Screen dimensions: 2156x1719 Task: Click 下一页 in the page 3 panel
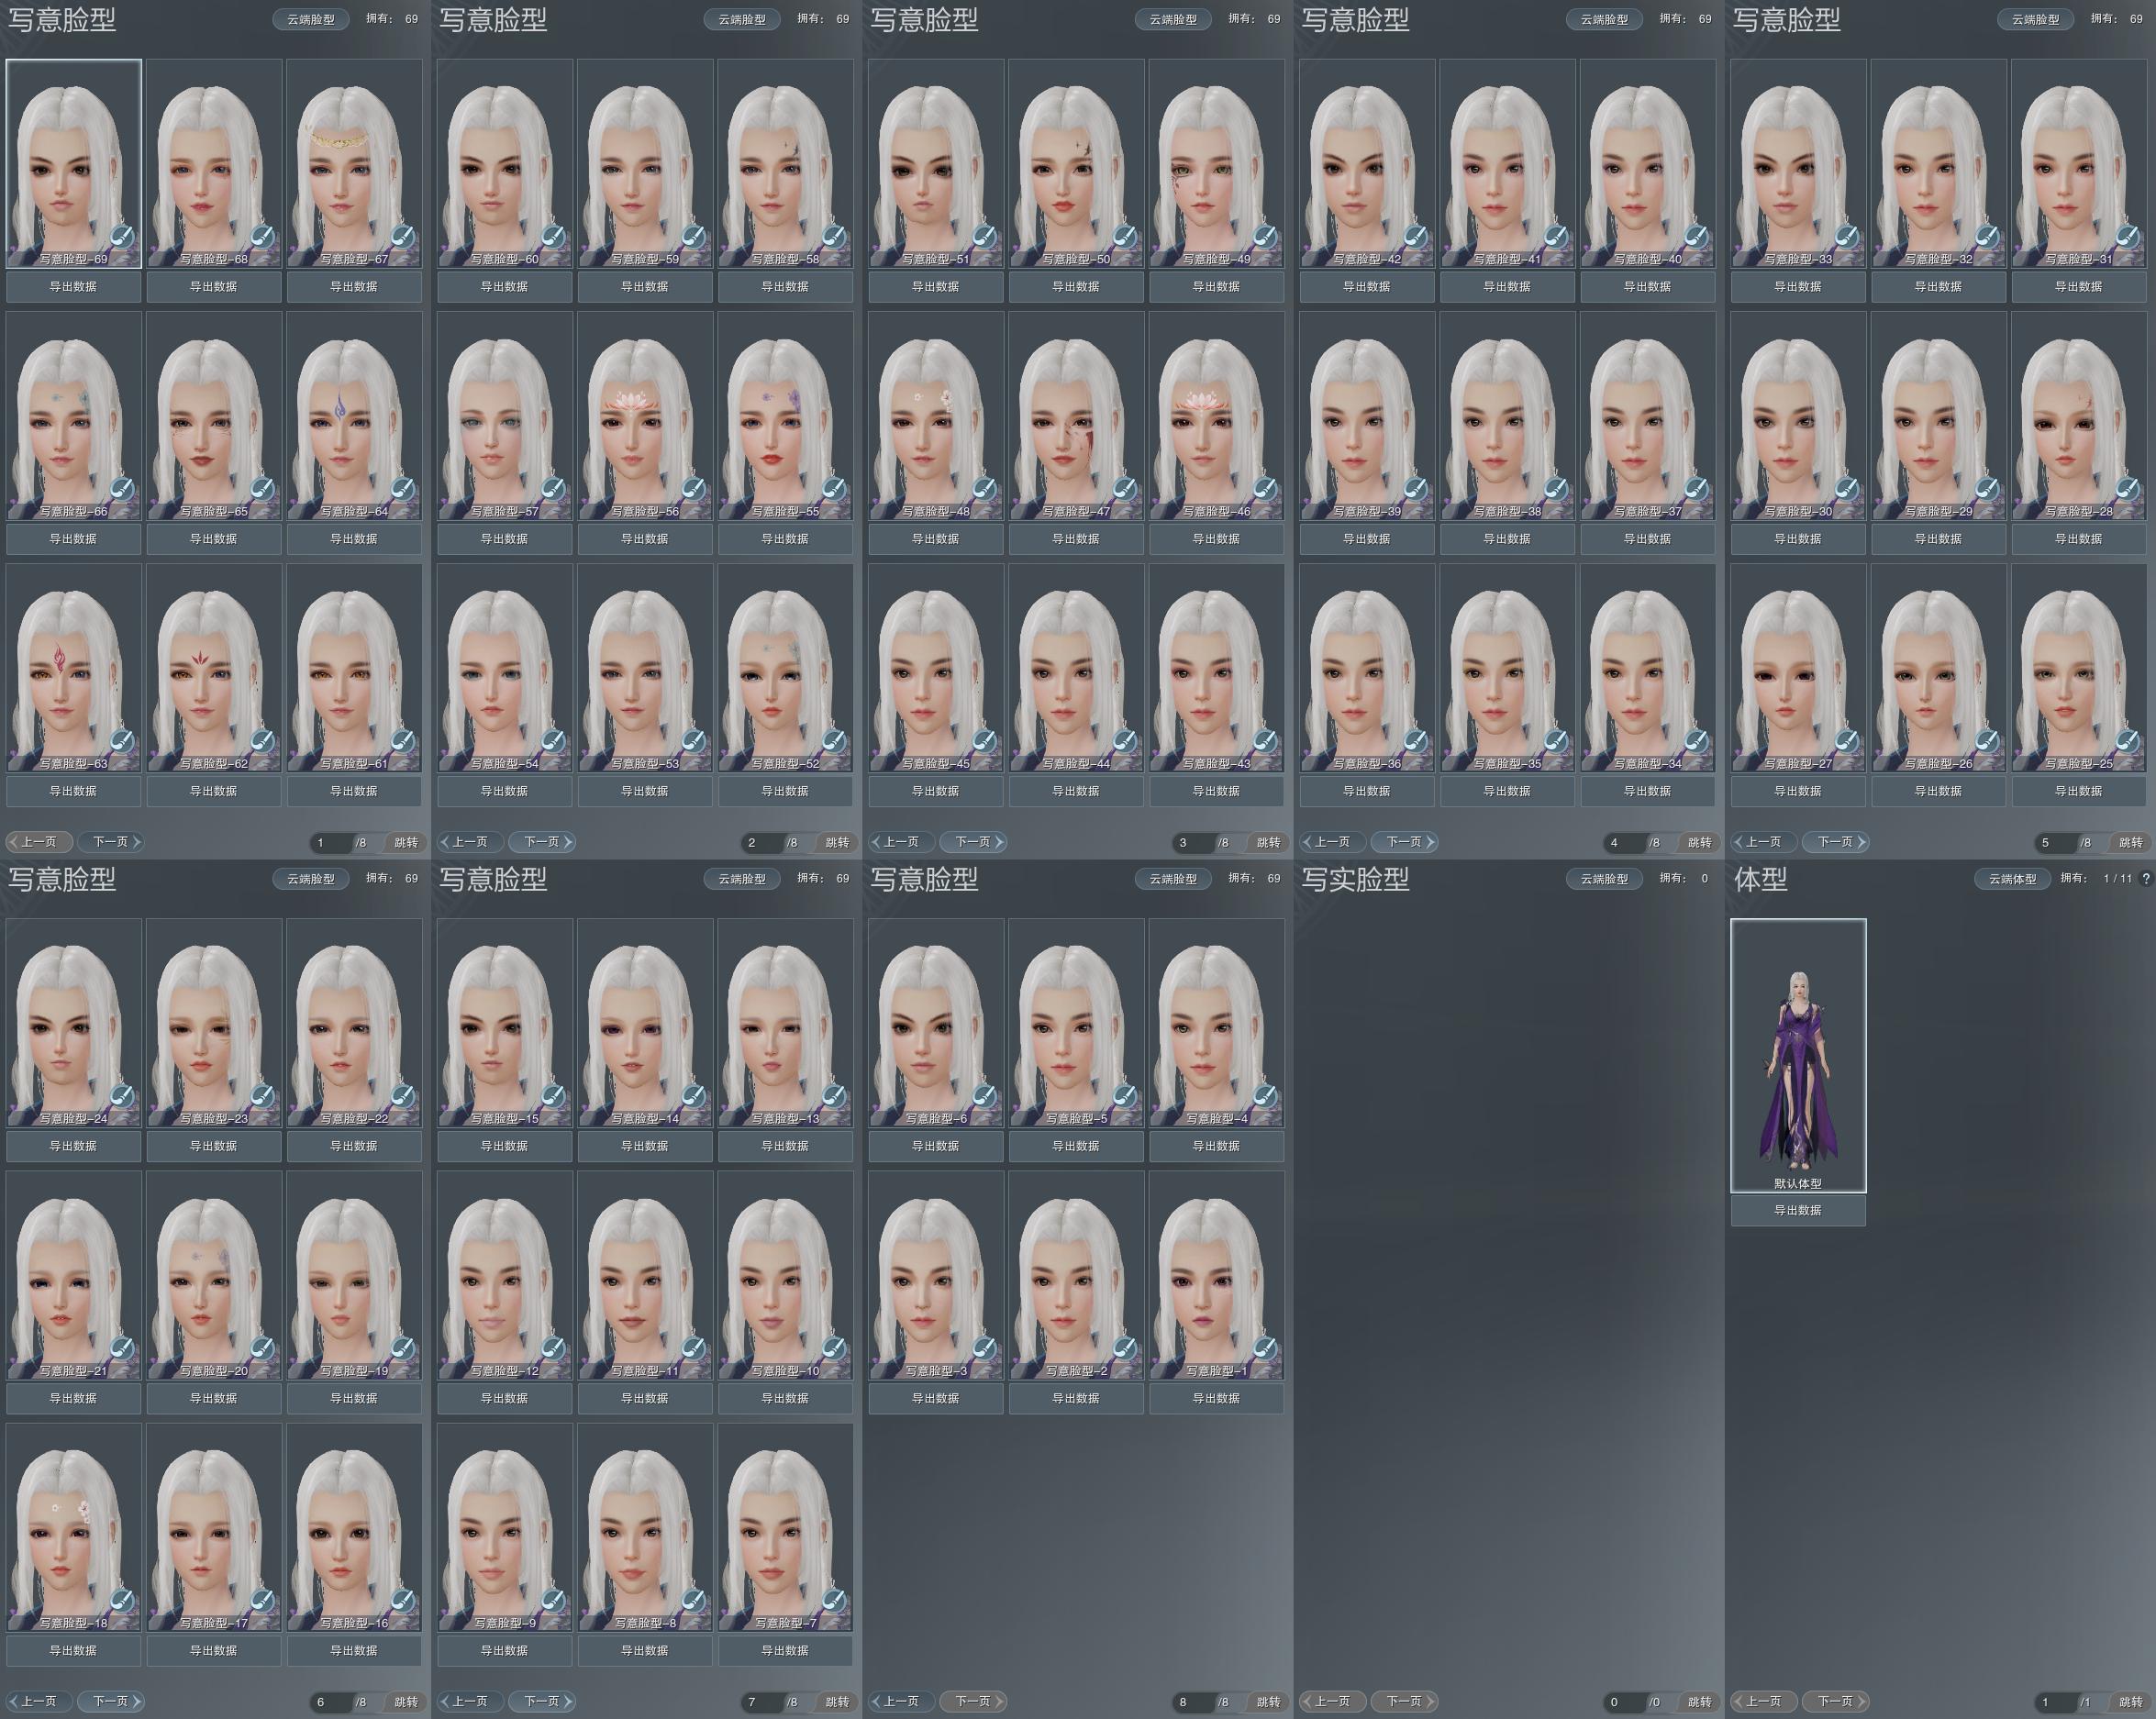click(x=973, y=842)
